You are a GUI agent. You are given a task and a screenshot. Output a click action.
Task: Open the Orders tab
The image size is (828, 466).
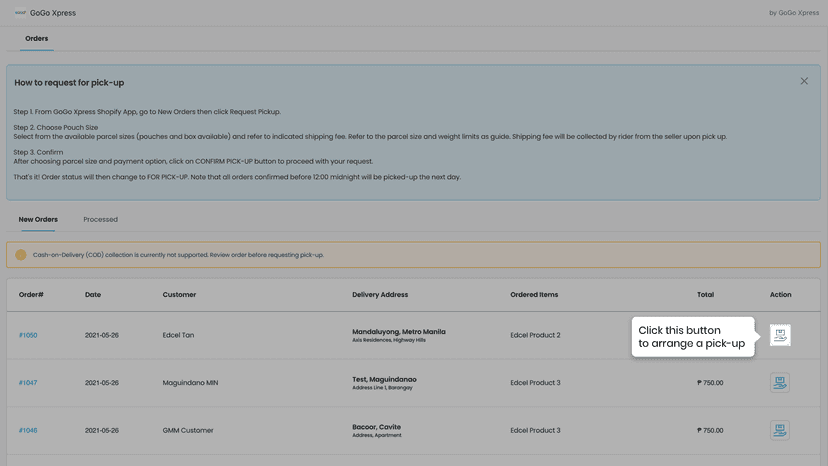(x=36, y=39)
